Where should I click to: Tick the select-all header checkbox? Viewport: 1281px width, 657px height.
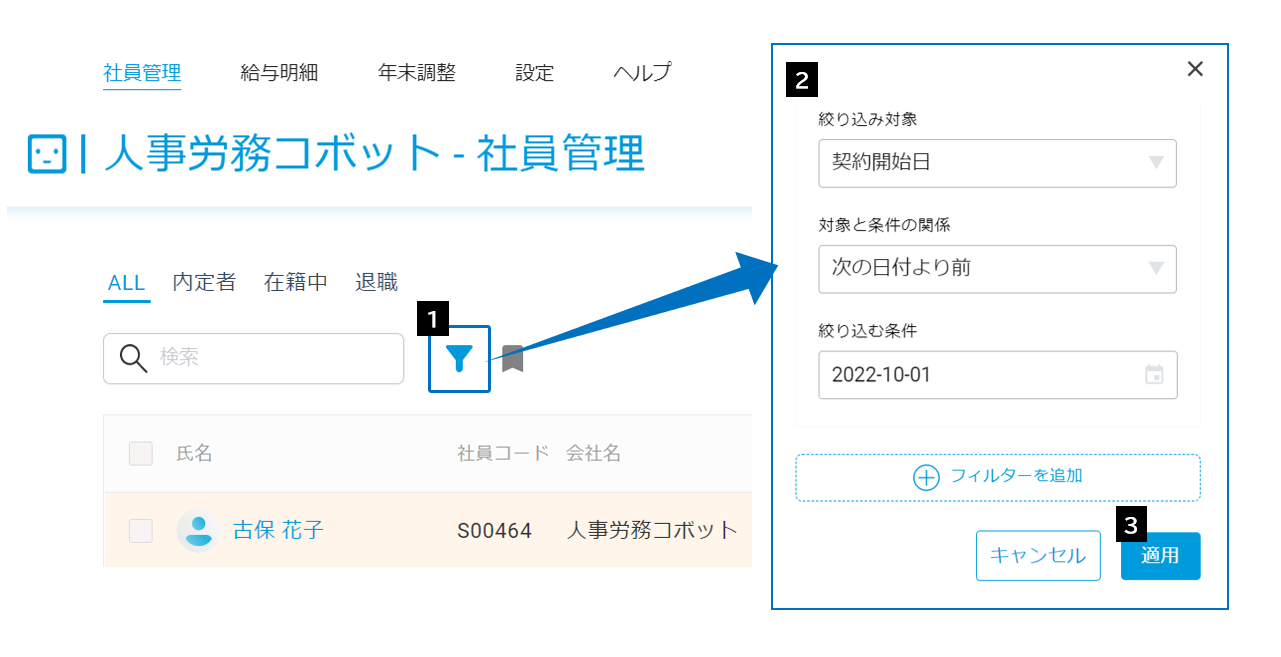pyautogui.click(x=140, y=453)
